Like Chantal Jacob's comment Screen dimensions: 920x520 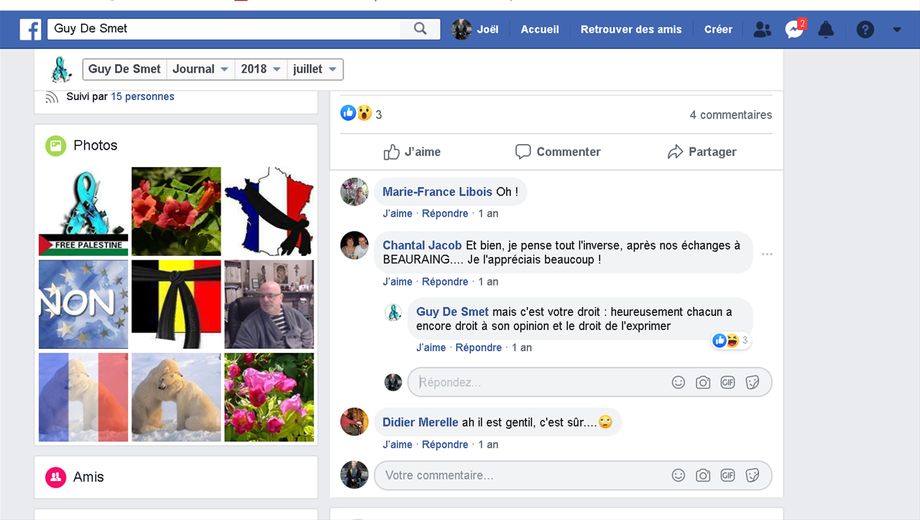pyautogui.click(x=397, y=282)
